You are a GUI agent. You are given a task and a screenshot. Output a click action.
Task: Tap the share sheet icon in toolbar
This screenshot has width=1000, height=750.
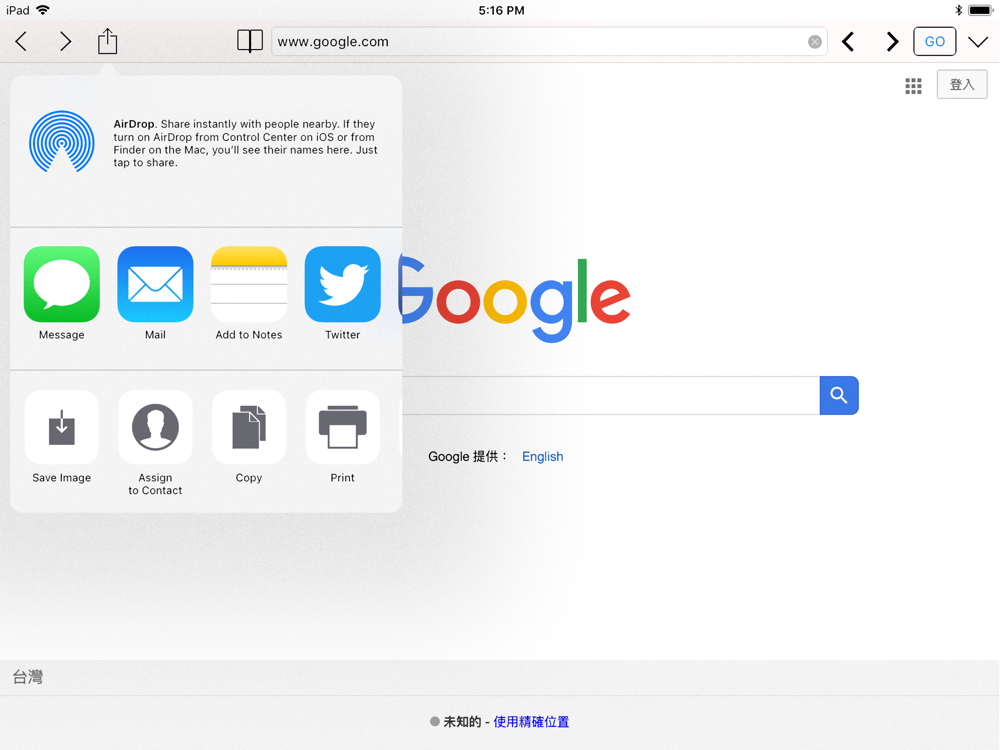coord(107,41)
